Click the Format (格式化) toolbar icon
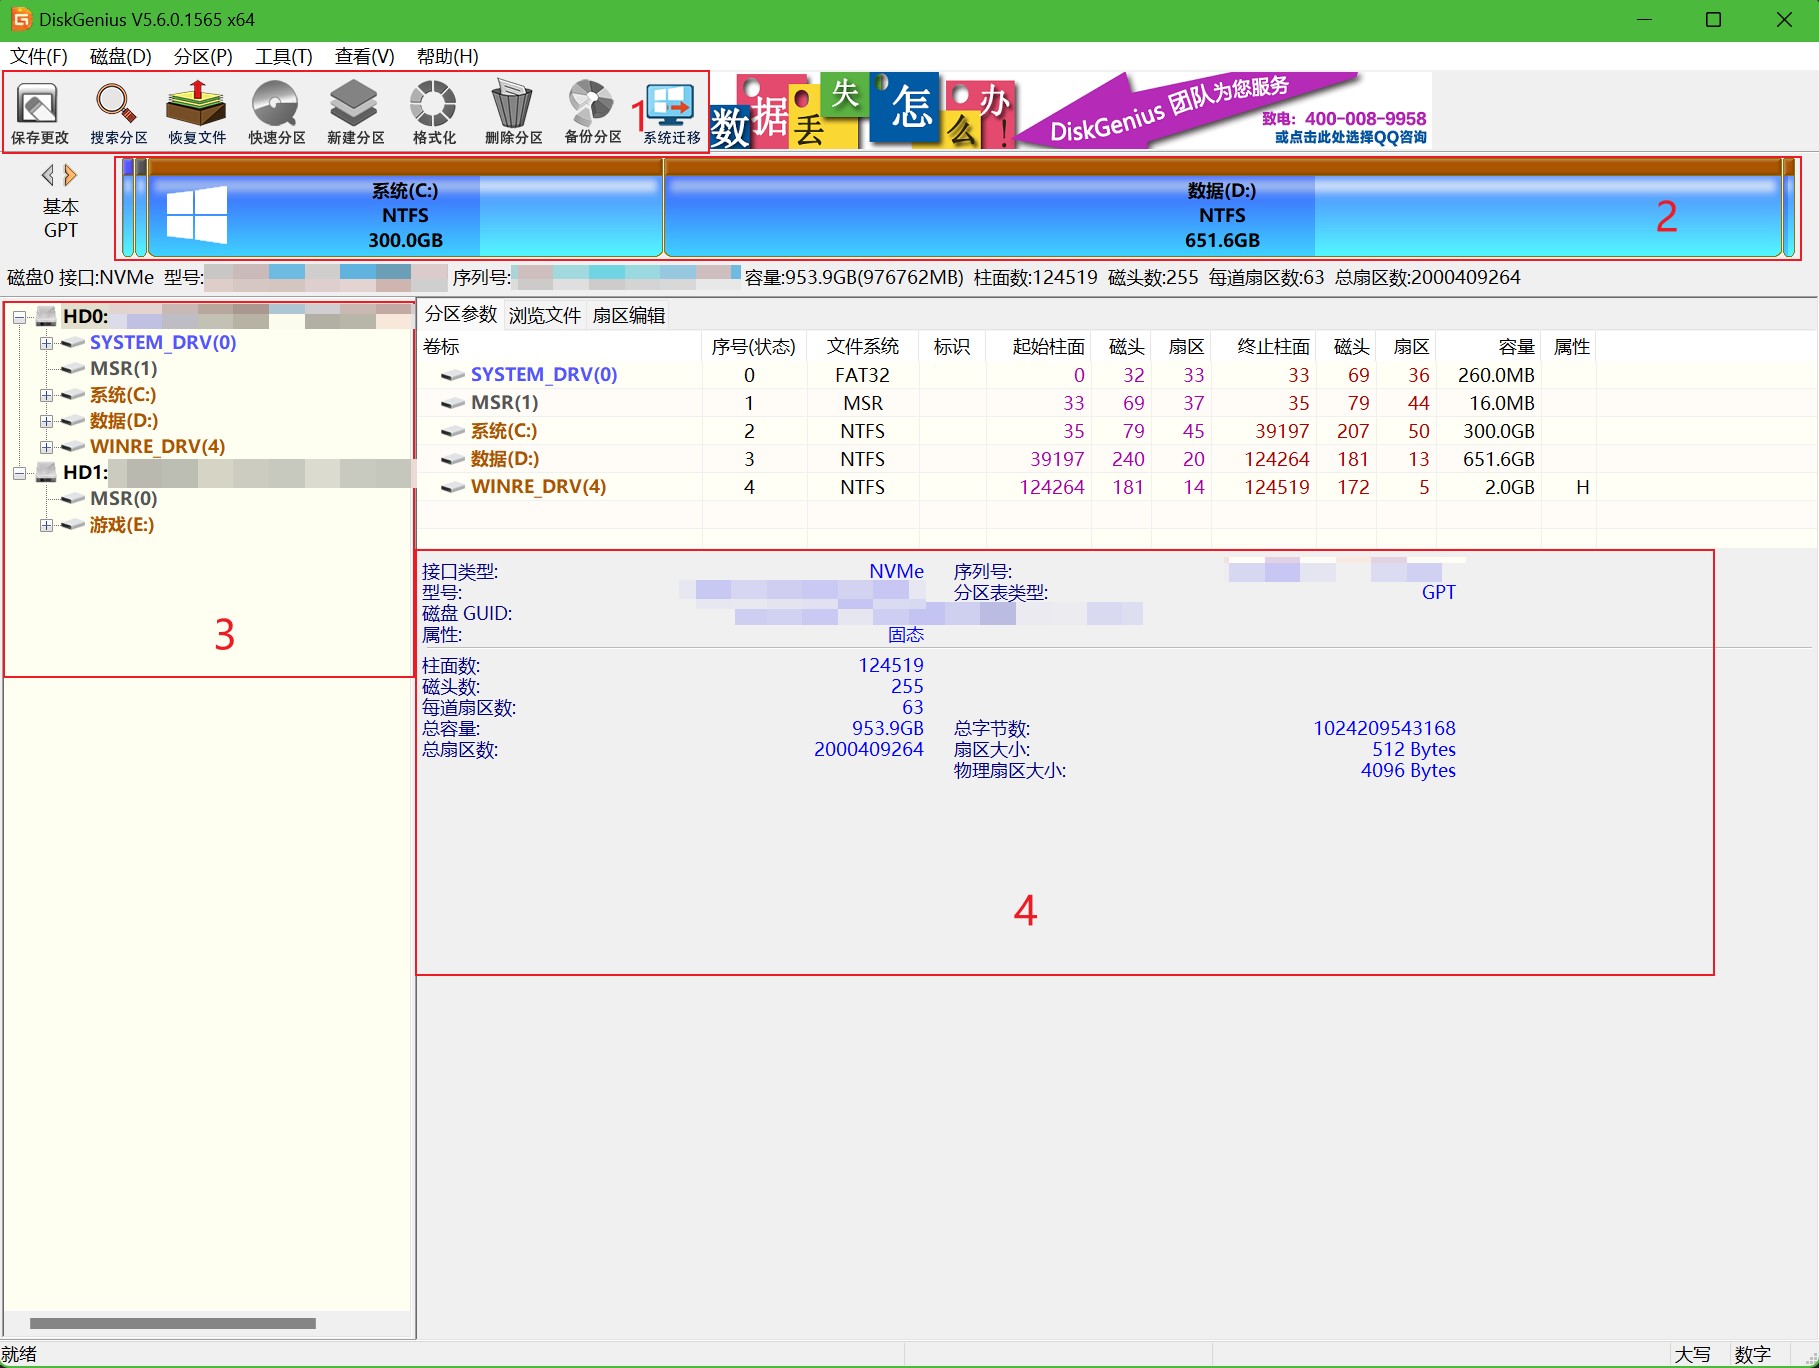The width and height of the screenshot is (1819, 1368). [434, 113]
